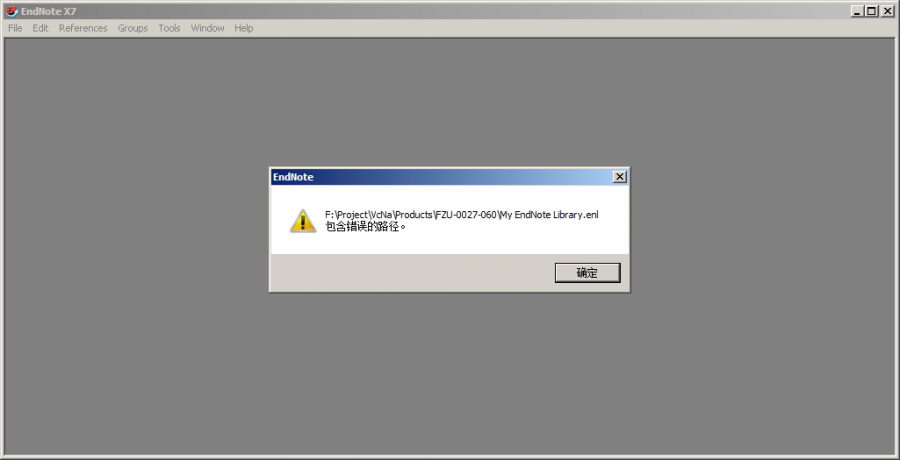Click the yellow warning triangle icon
Screen dimensions: 900x460
coord(302,221)
